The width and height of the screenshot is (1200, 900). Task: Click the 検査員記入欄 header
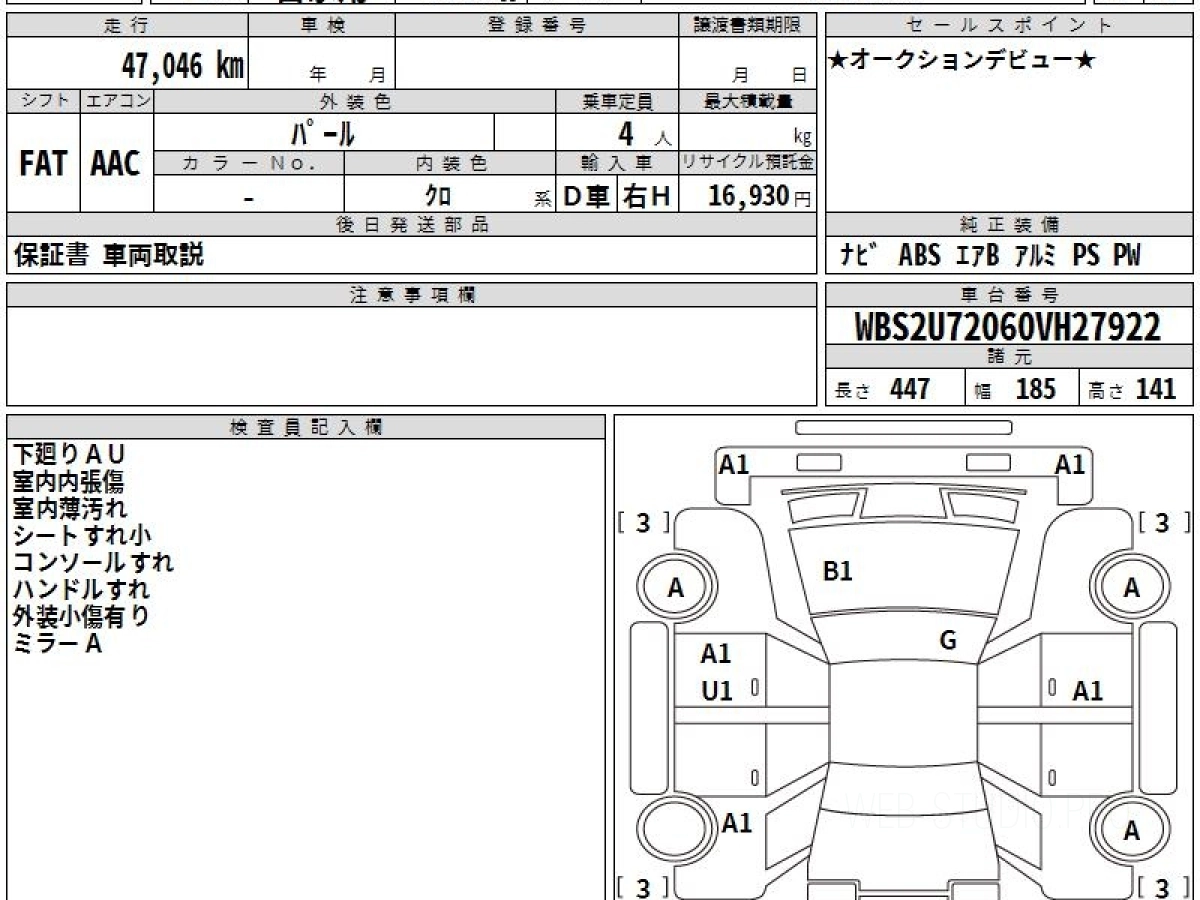click(x=306, y=426)
